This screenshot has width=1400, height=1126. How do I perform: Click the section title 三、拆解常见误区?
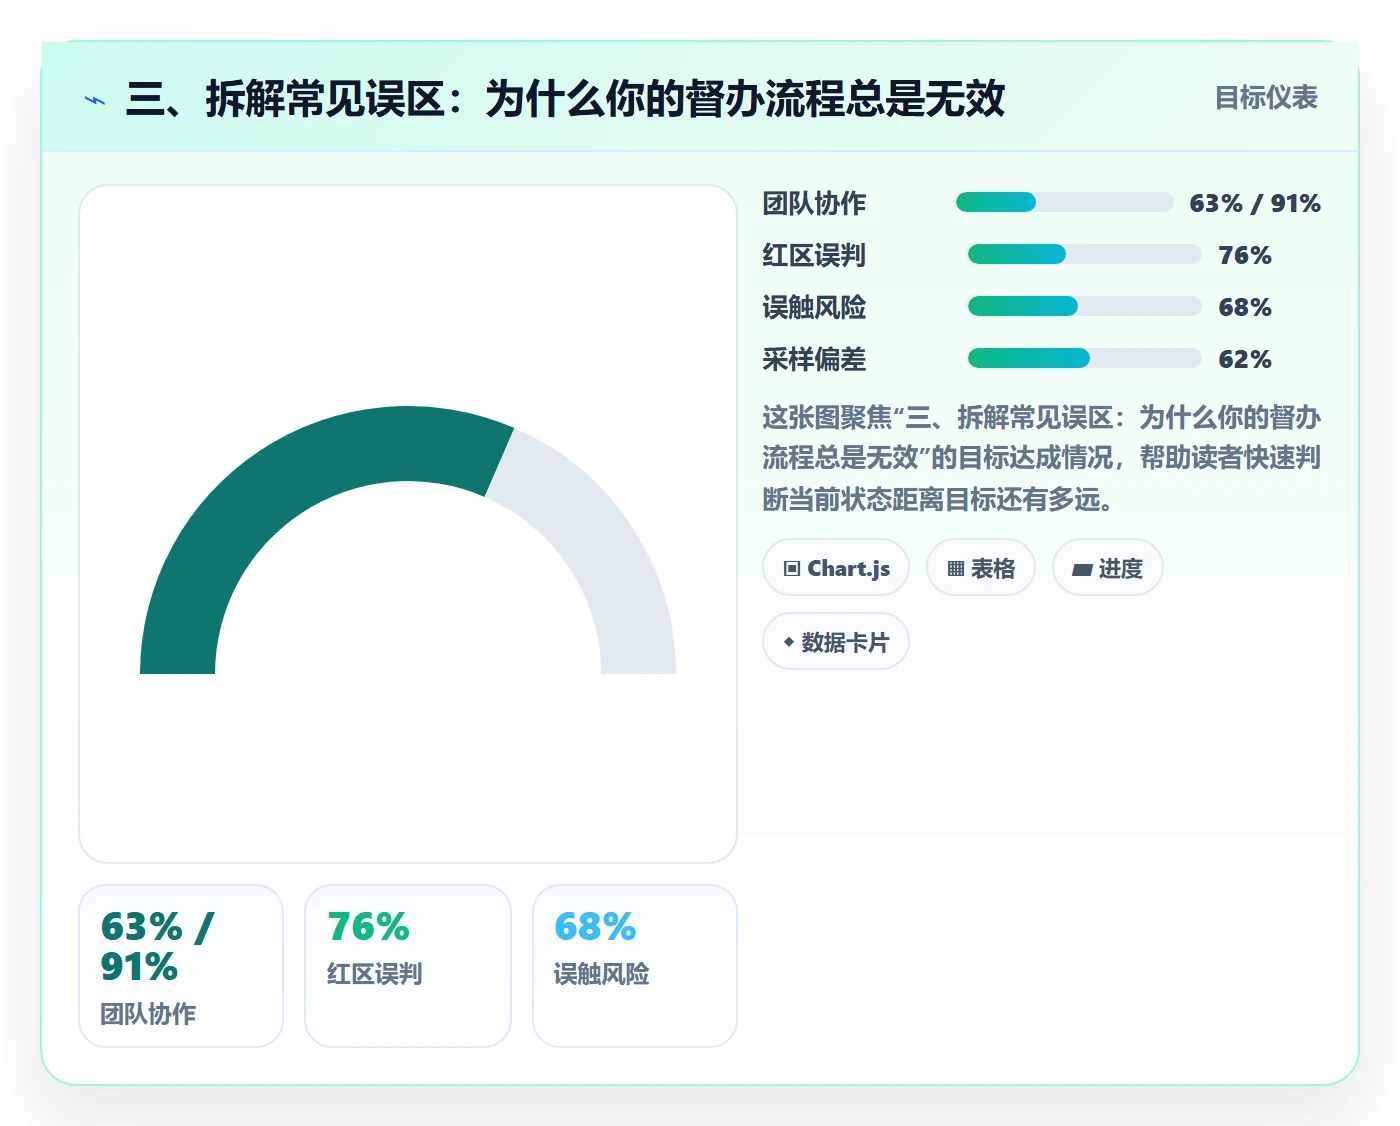tap(565, 99)
